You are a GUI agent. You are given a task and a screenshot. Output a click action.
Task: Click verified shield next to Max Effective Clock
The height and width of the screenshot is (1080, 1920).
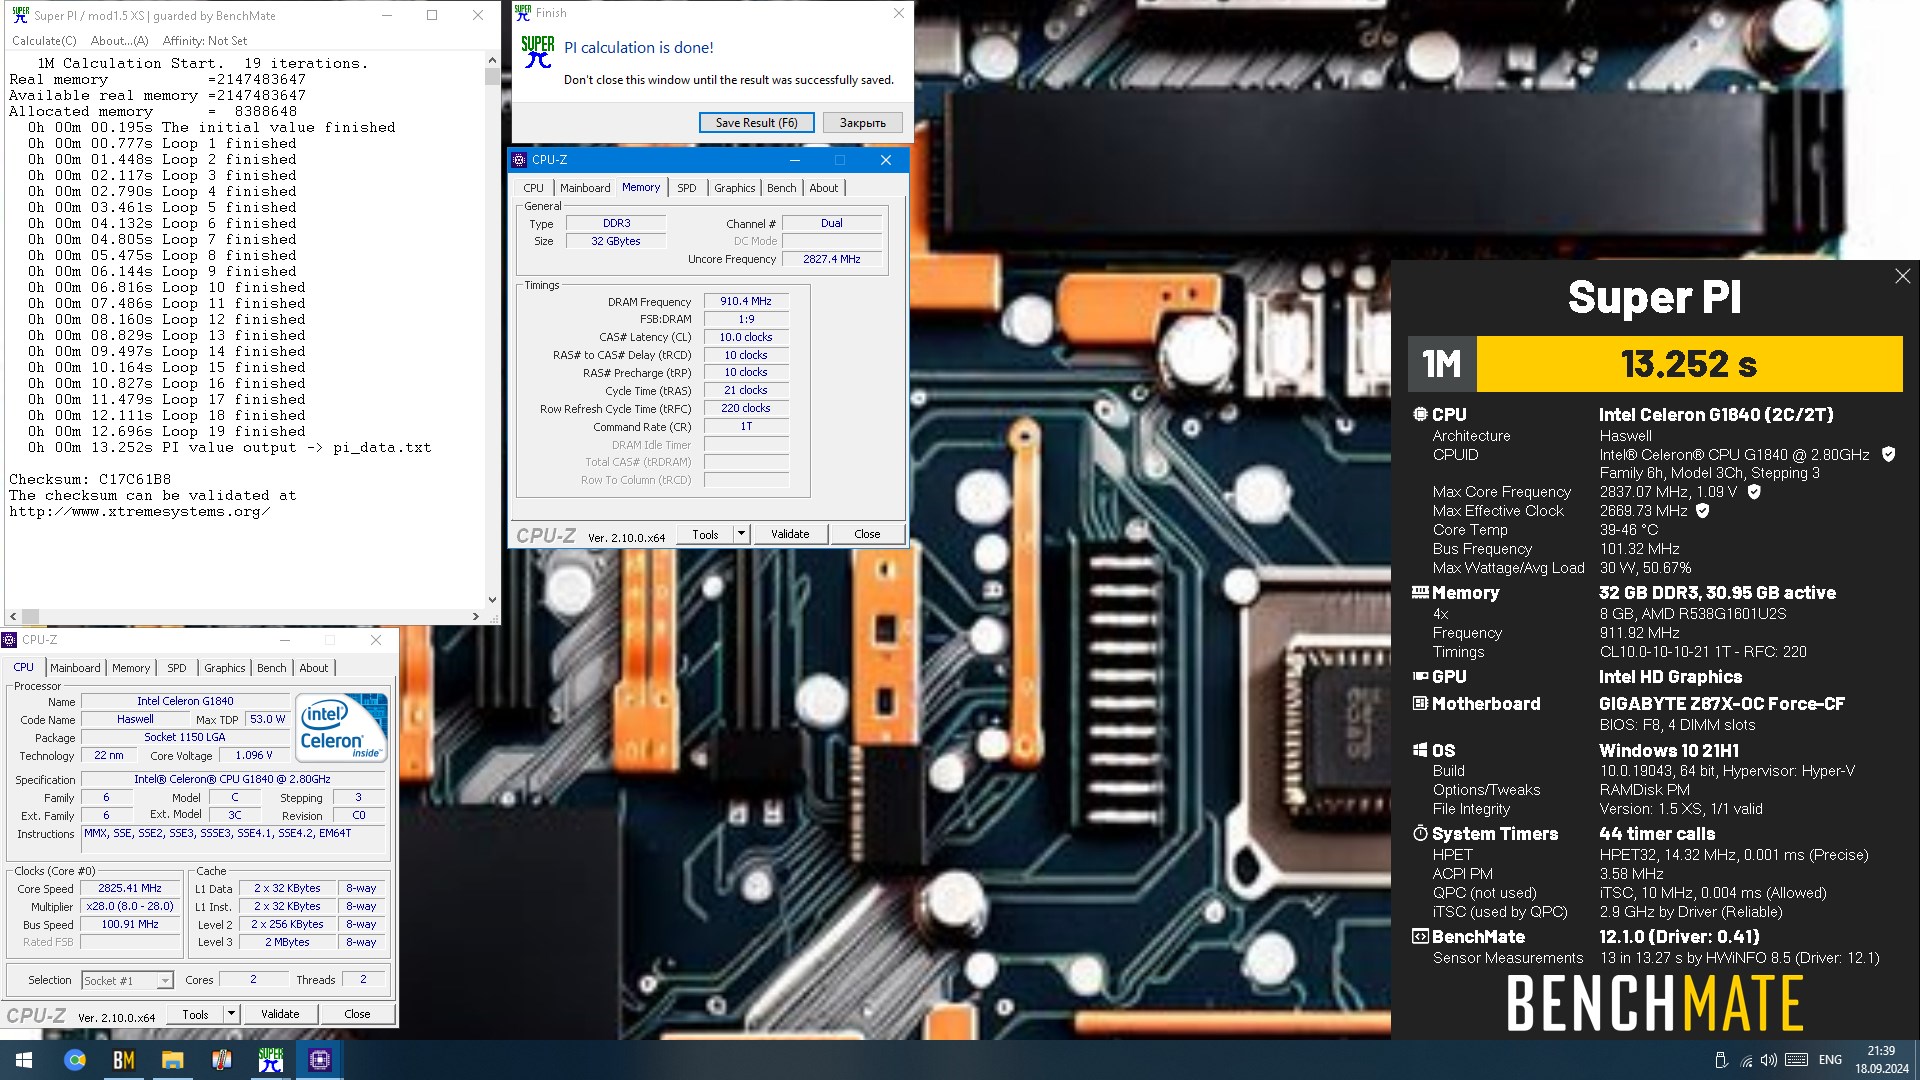(1703, 511)
